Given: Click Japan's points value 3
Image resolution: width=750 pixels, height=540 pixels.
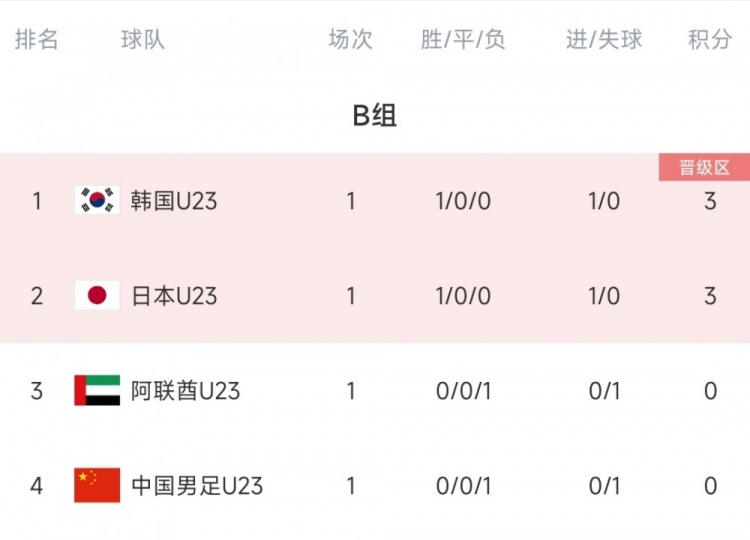Looking at the screenshot, I should click(x=710, y=296).
